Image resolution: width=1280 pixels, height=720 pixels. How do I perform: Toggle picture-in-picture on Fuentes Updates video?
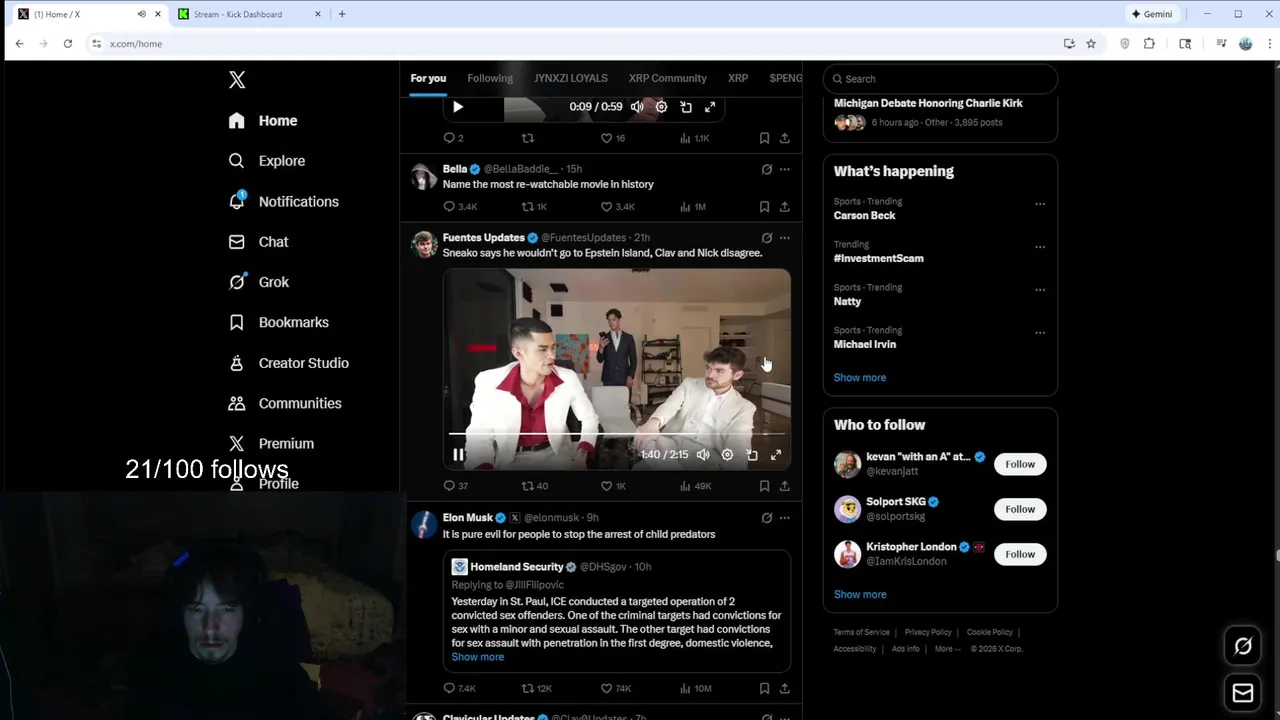pyautogui.click(x=752, y=455)
